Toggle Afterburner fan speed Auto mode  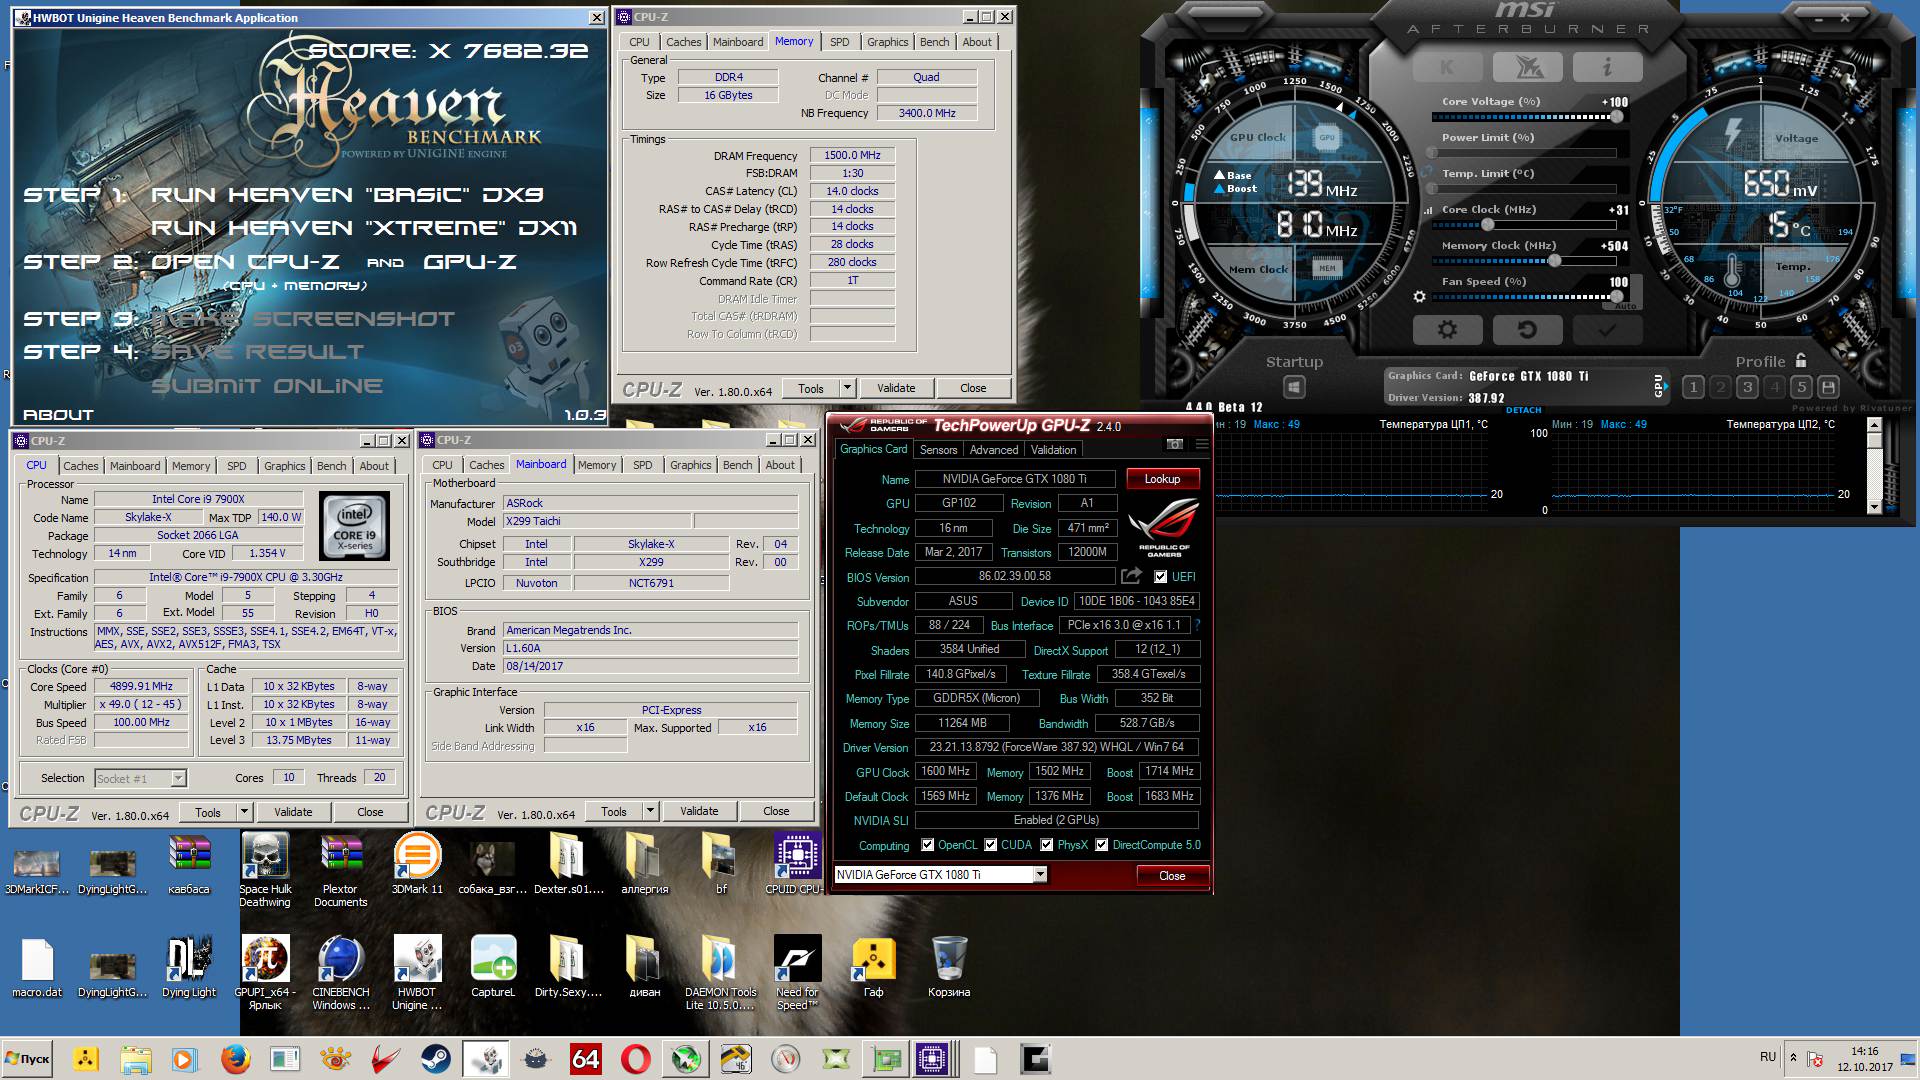coord(1625,306)
